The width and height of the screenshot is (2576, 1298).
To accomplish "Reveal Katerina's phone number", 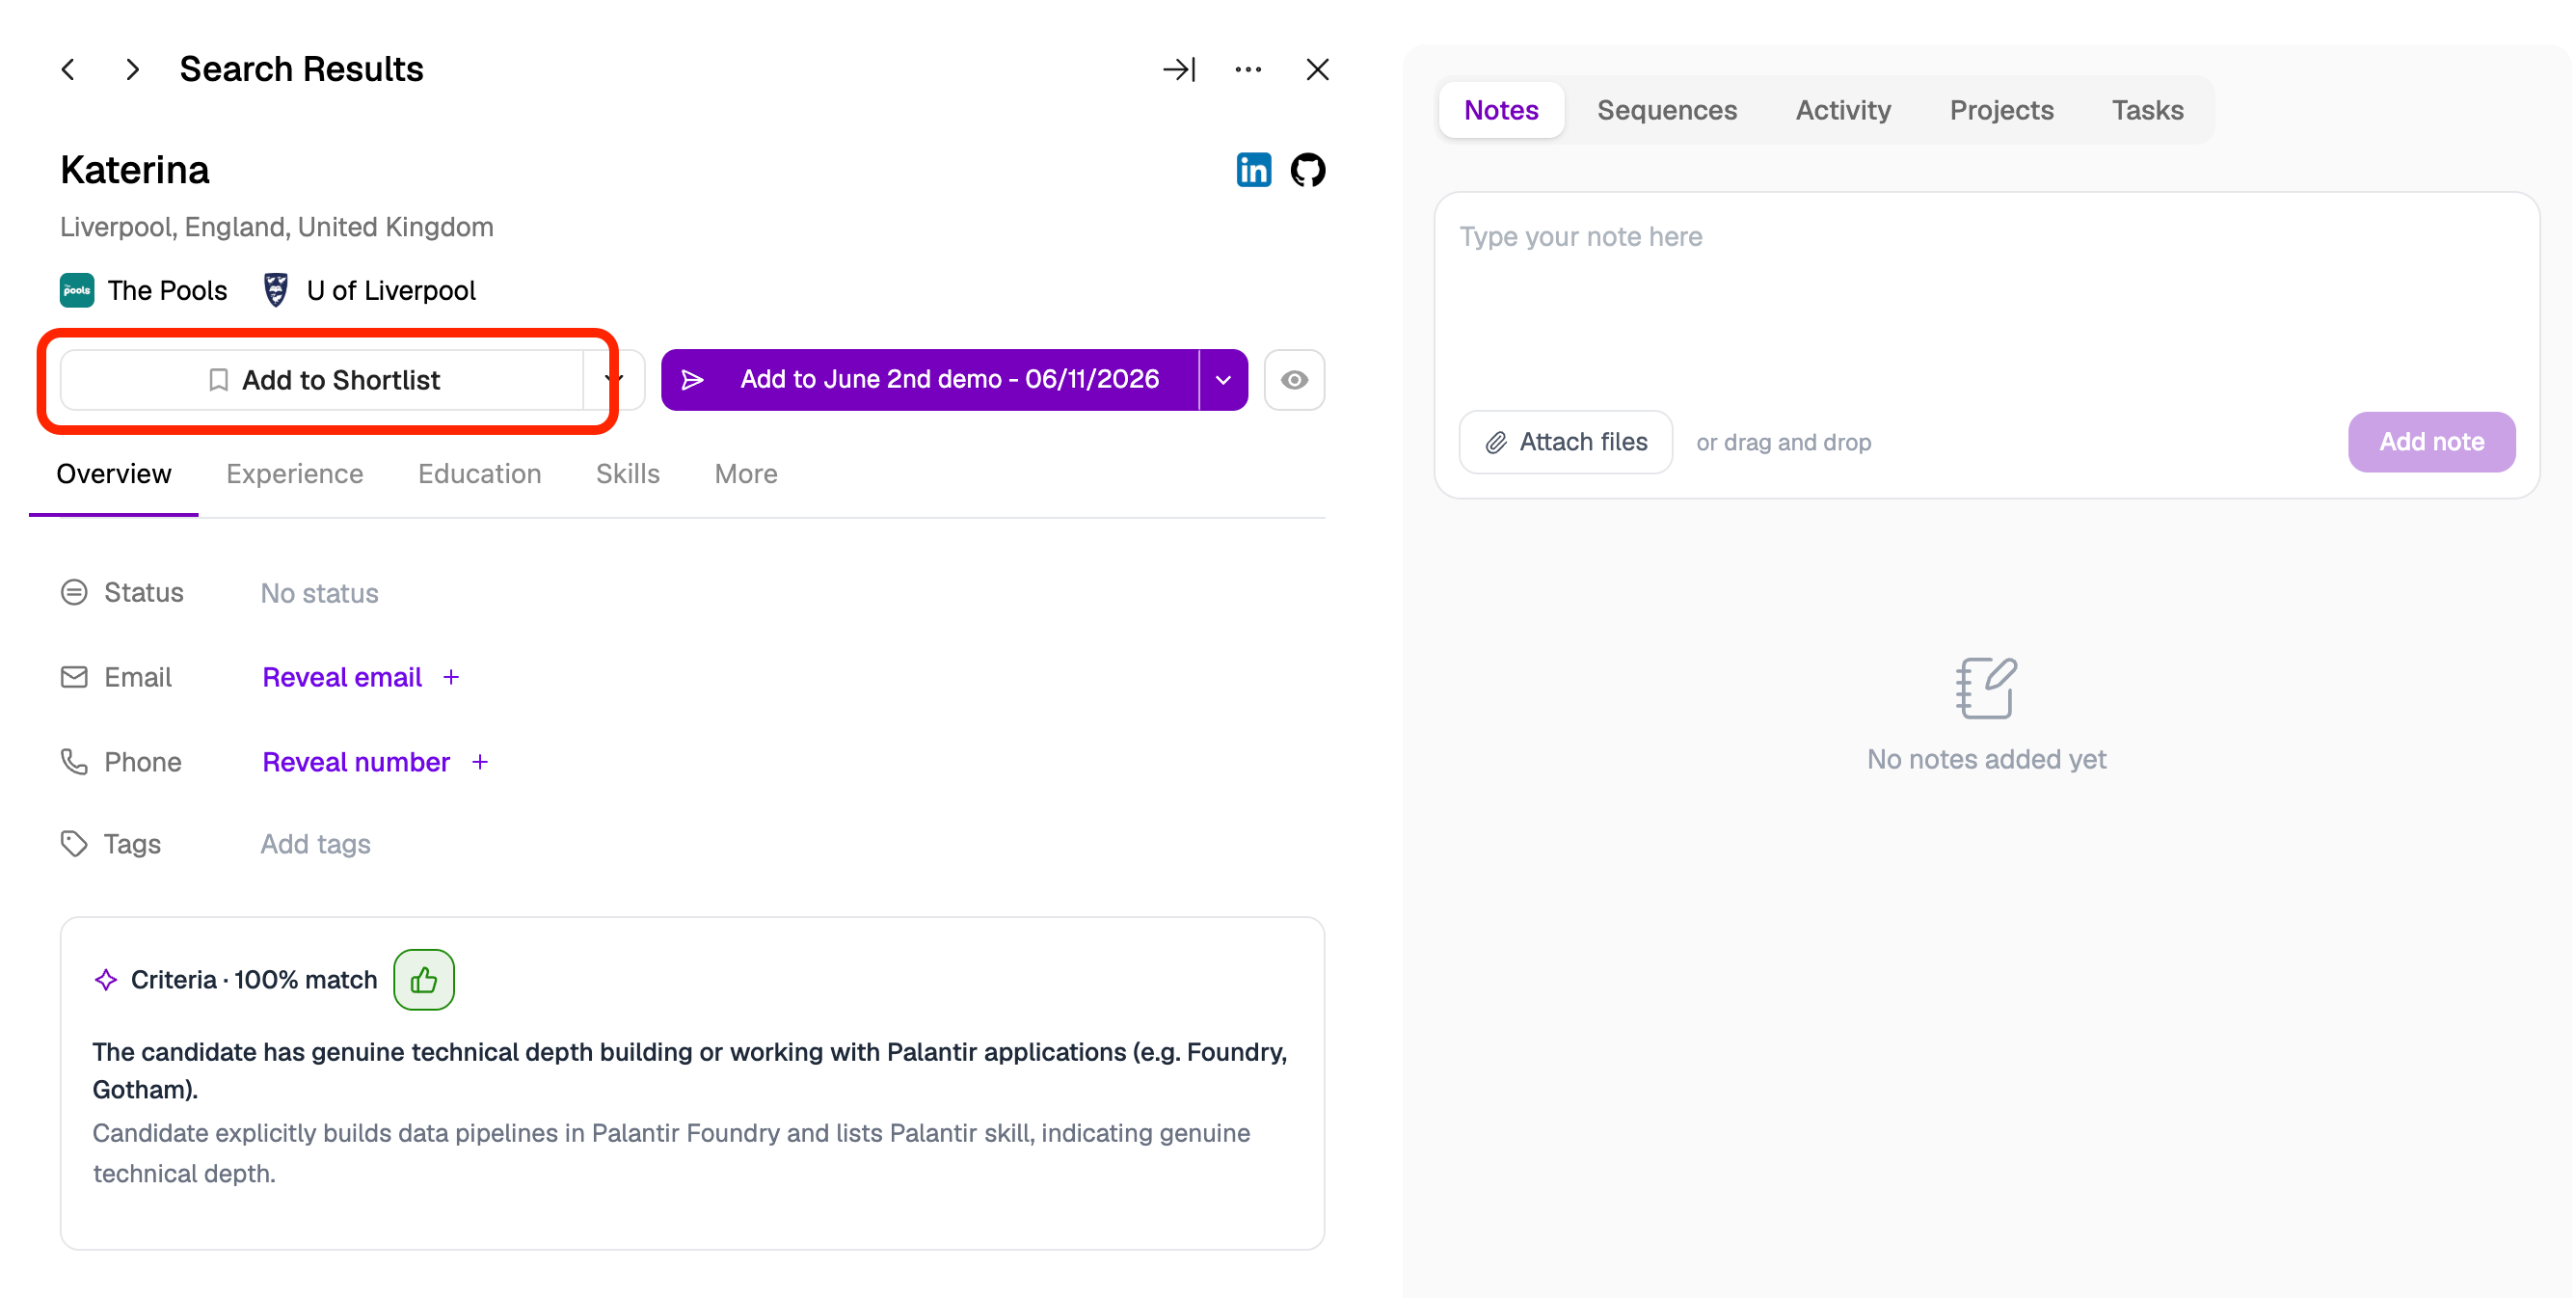I will coord(355,762).
